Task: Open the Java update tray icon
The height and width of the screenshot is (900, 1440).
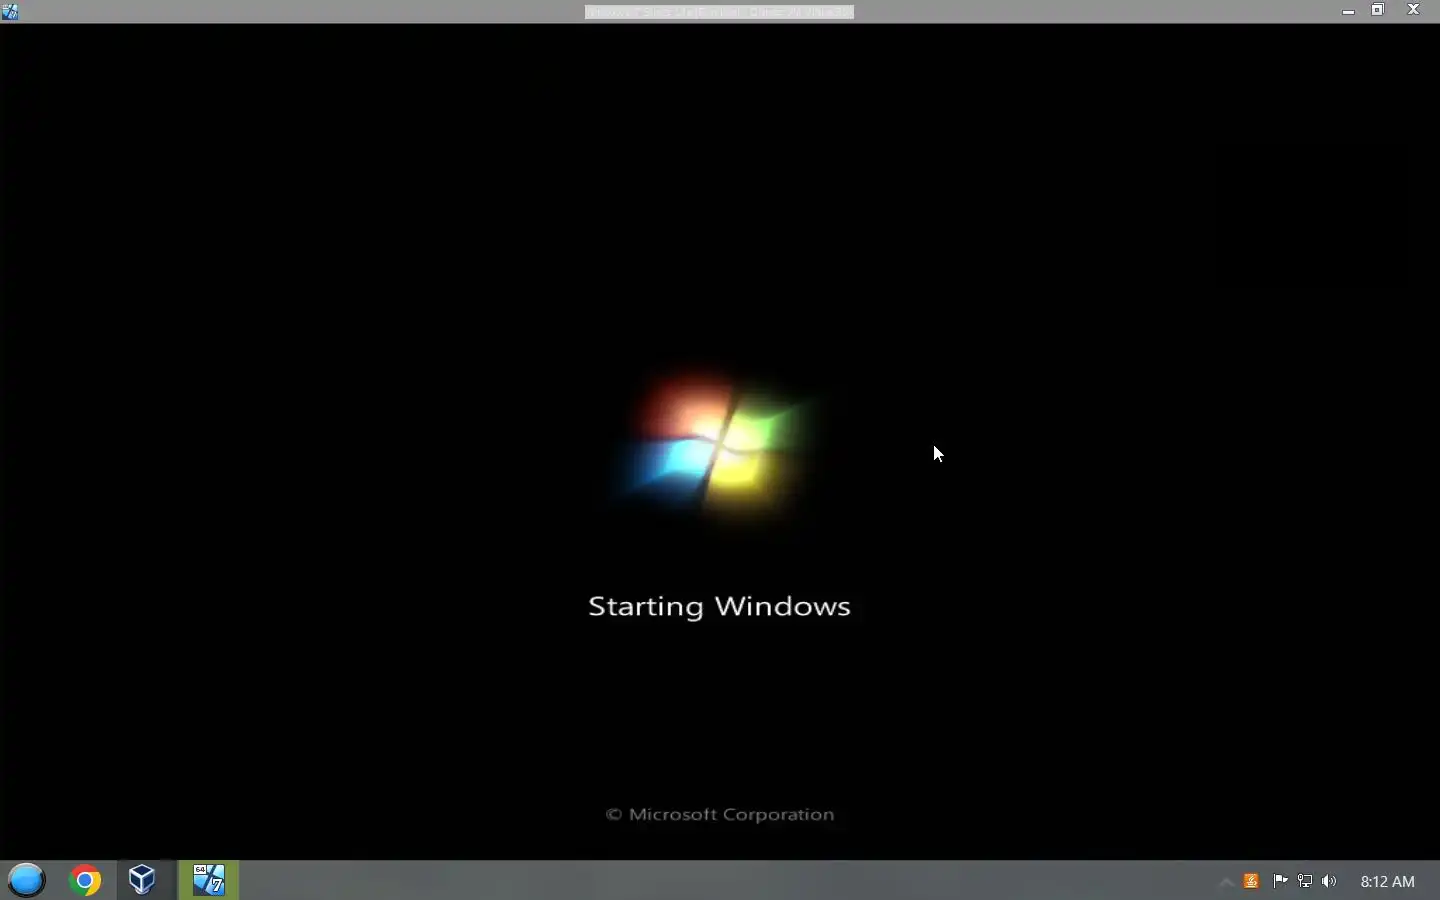Action: (x=1252, y=881)
